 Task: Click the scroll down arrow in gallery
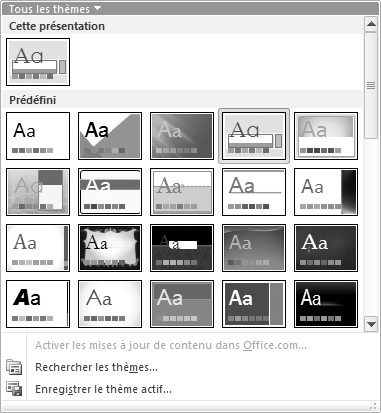pyautogui.click(x=371, y=324)
